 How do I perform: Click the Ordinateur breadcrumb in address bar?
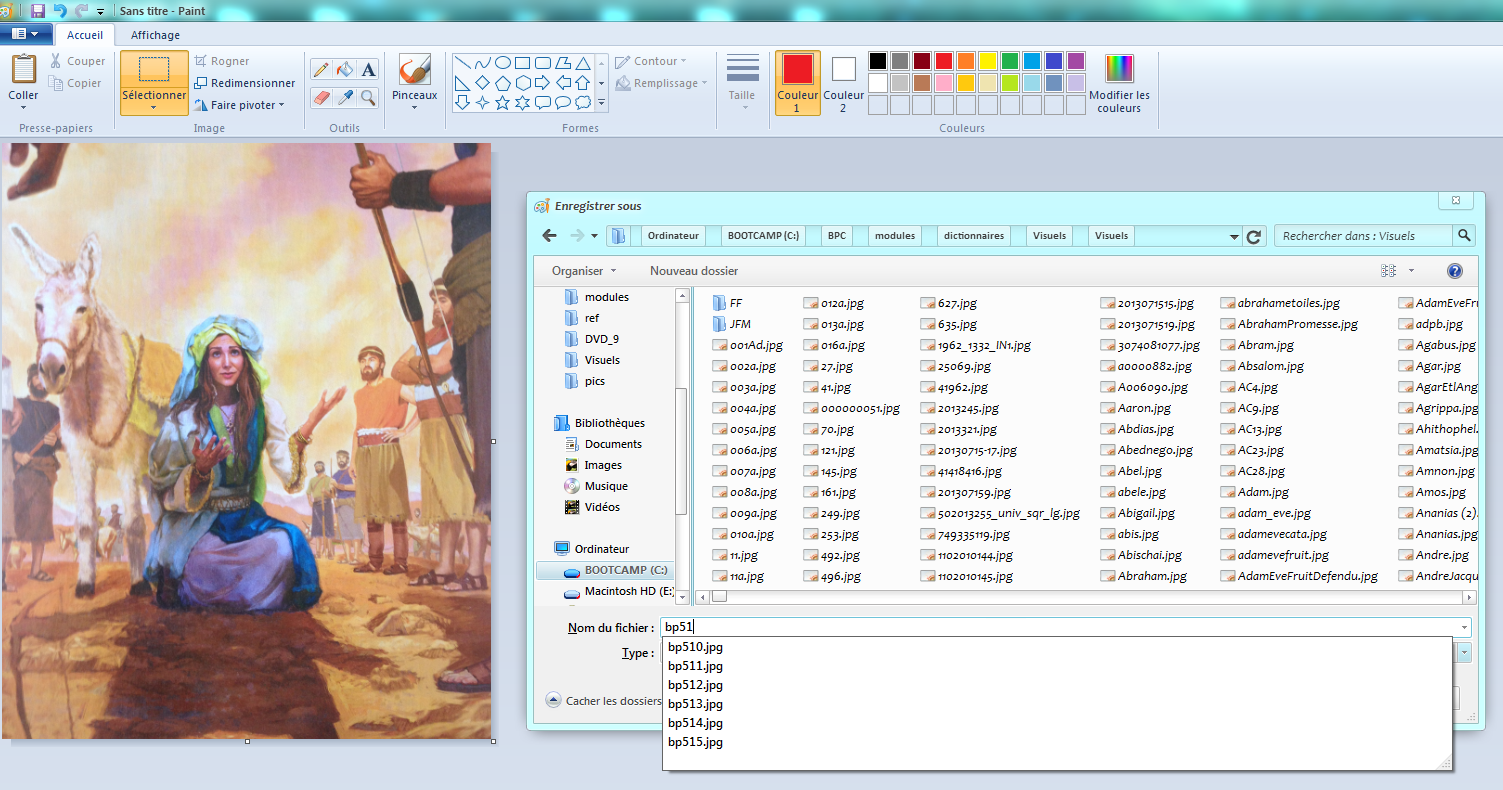pyautogui.click(x=673, y=236)
